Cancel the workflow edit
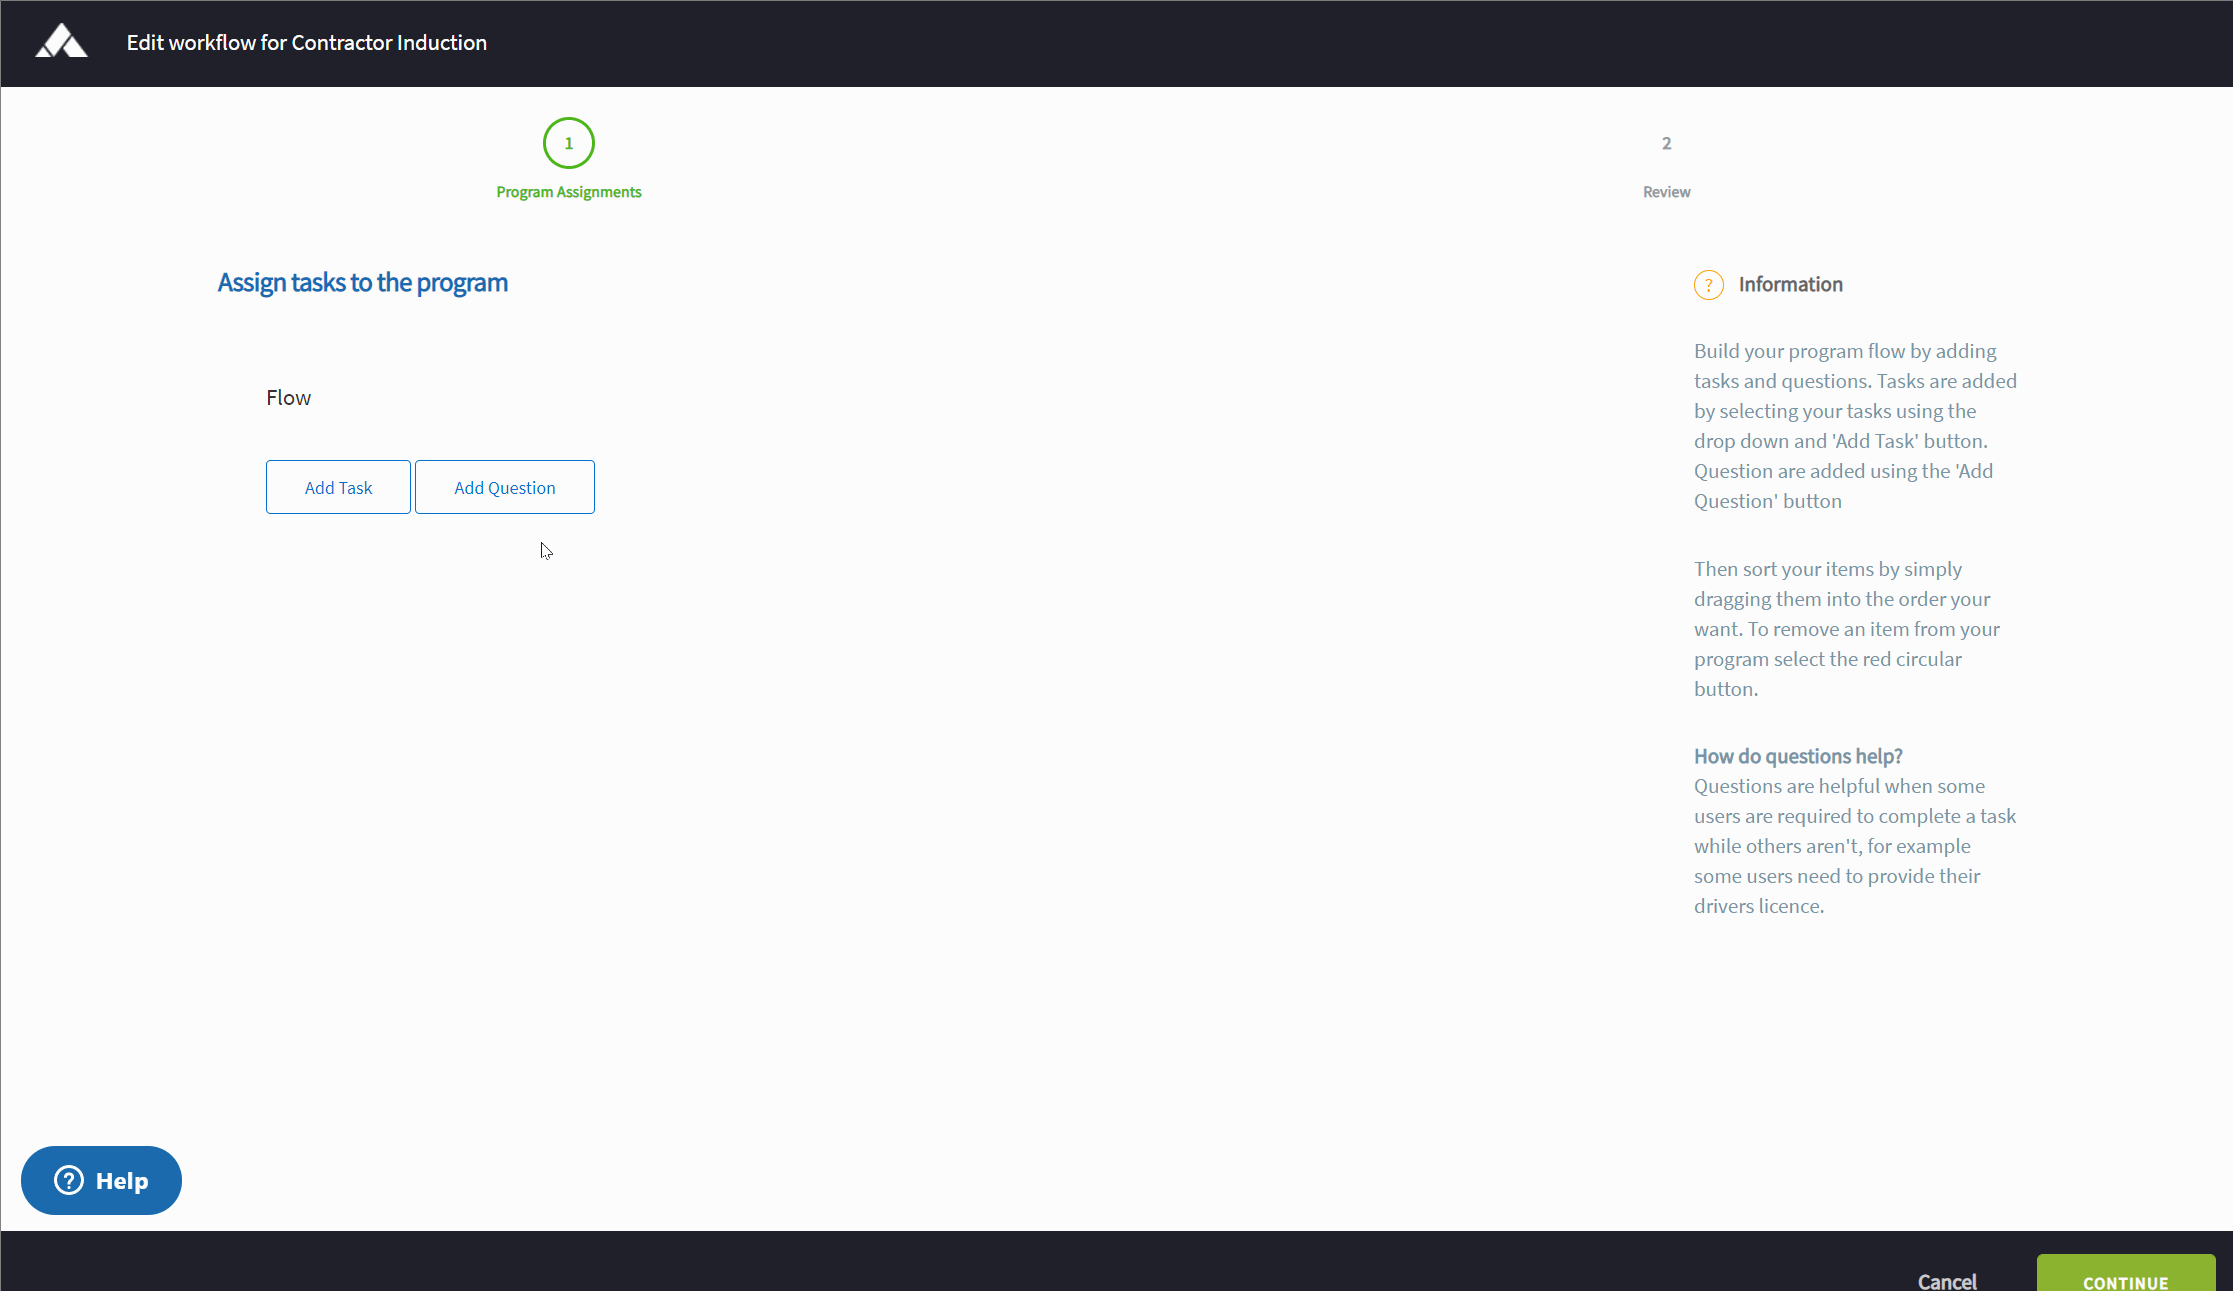The height and width of the screenshot is (1291, 2233). [1946, 1281]
